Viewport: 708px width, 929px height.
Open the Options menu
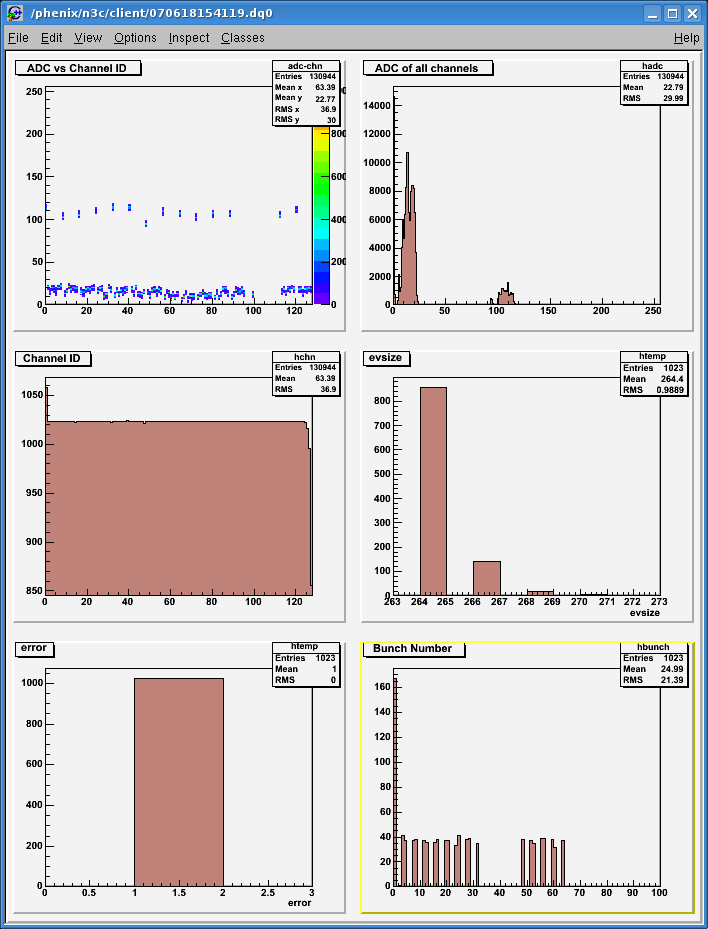135,38
